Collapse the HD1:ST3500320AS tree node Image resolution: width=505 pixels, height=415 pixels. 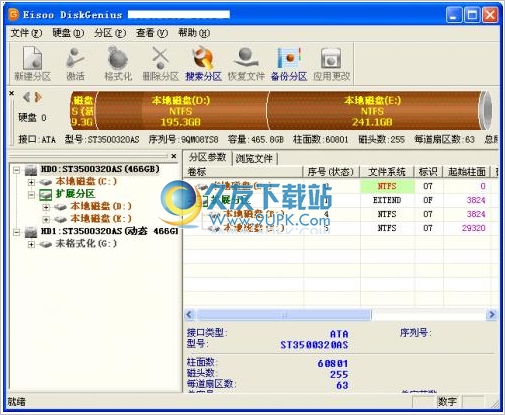(x=16, y=232)
